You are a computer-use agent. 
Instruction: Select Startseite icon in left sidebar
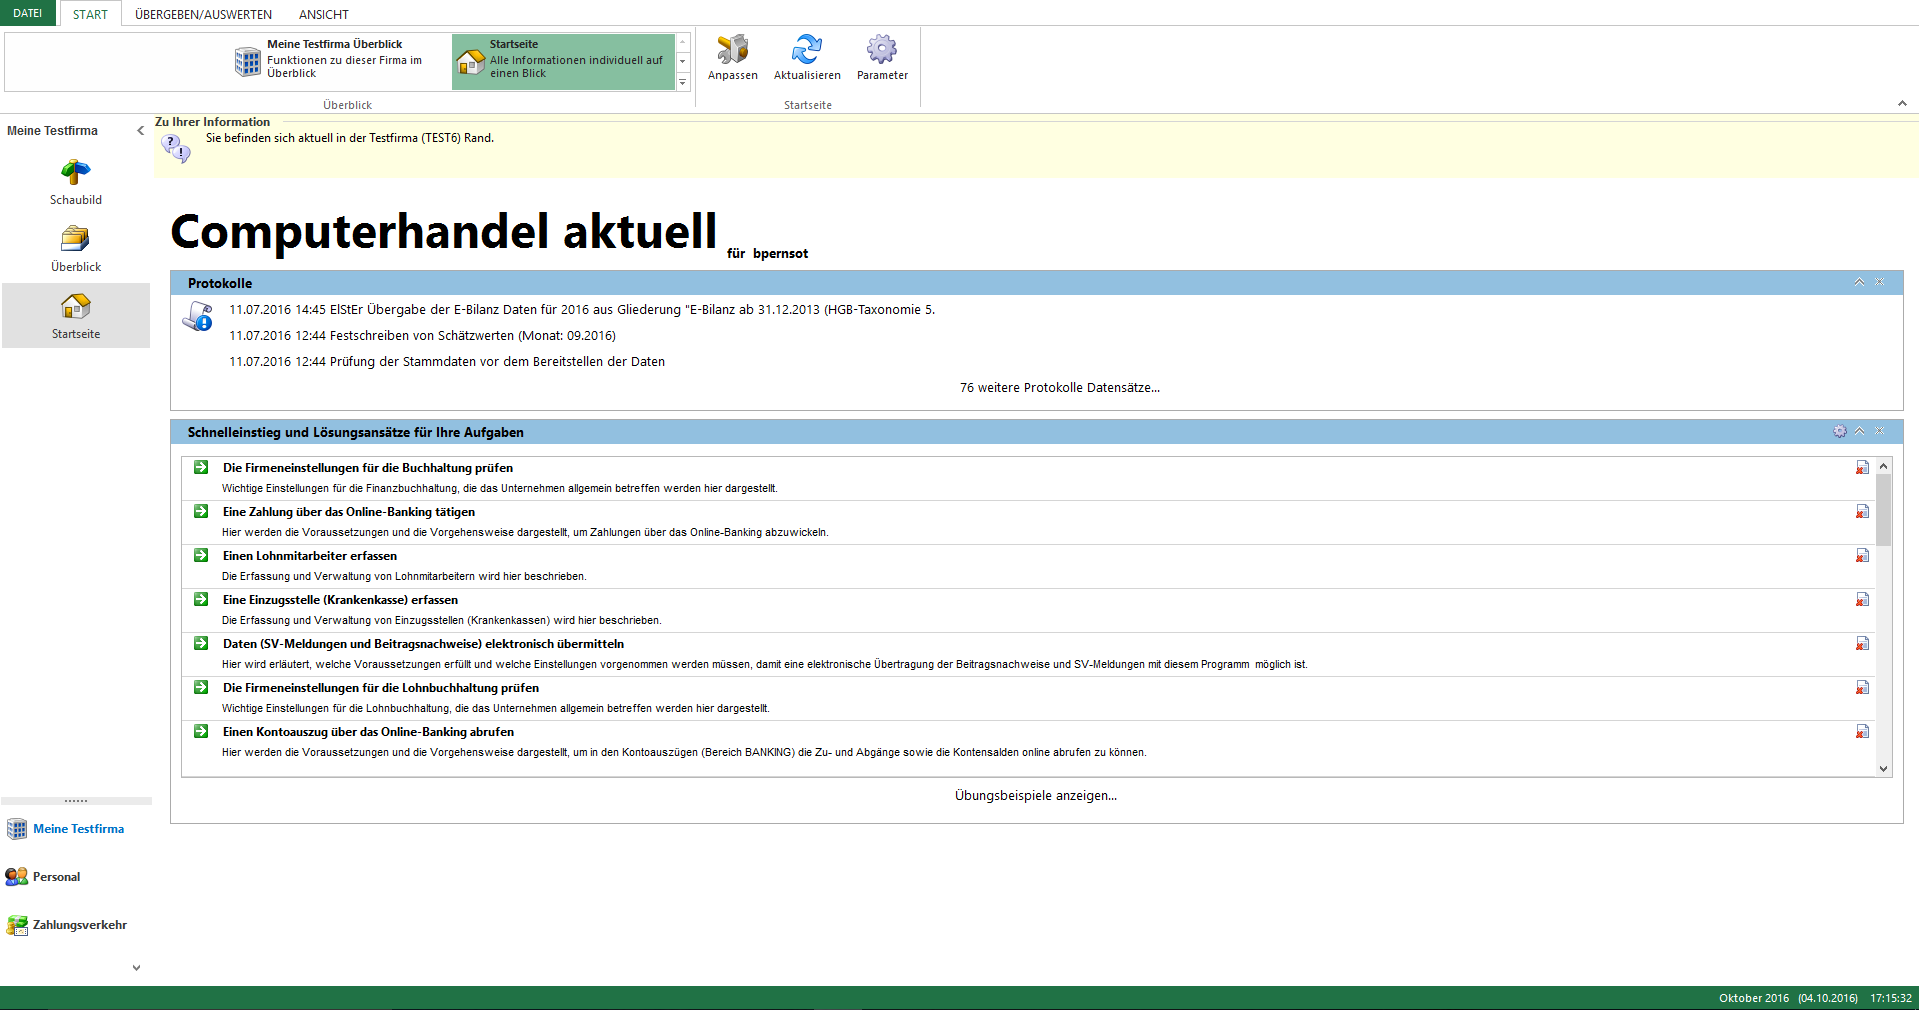coord(76,307)
